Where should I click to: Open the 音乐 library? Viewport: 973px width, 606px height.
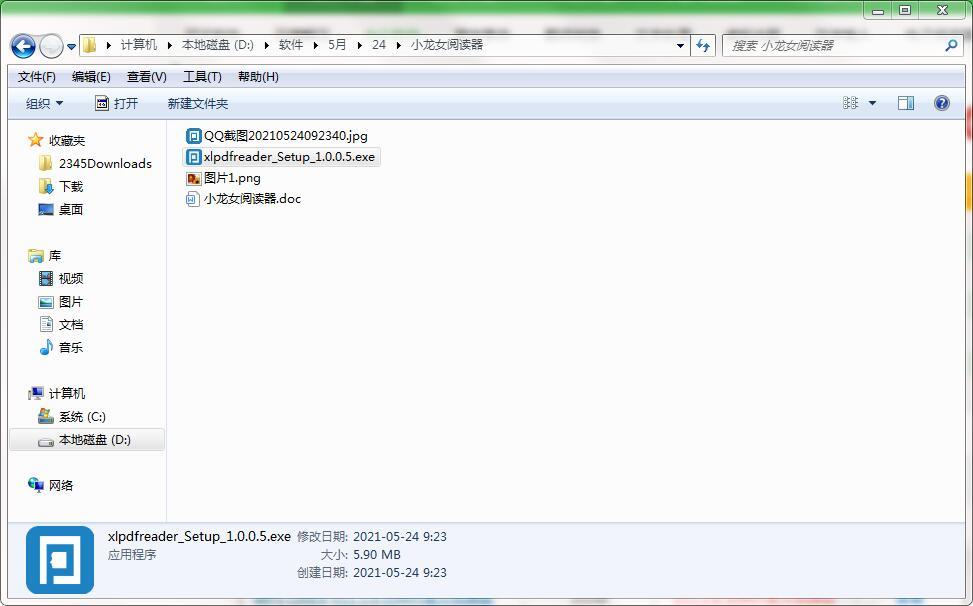(x=71, y=347)
